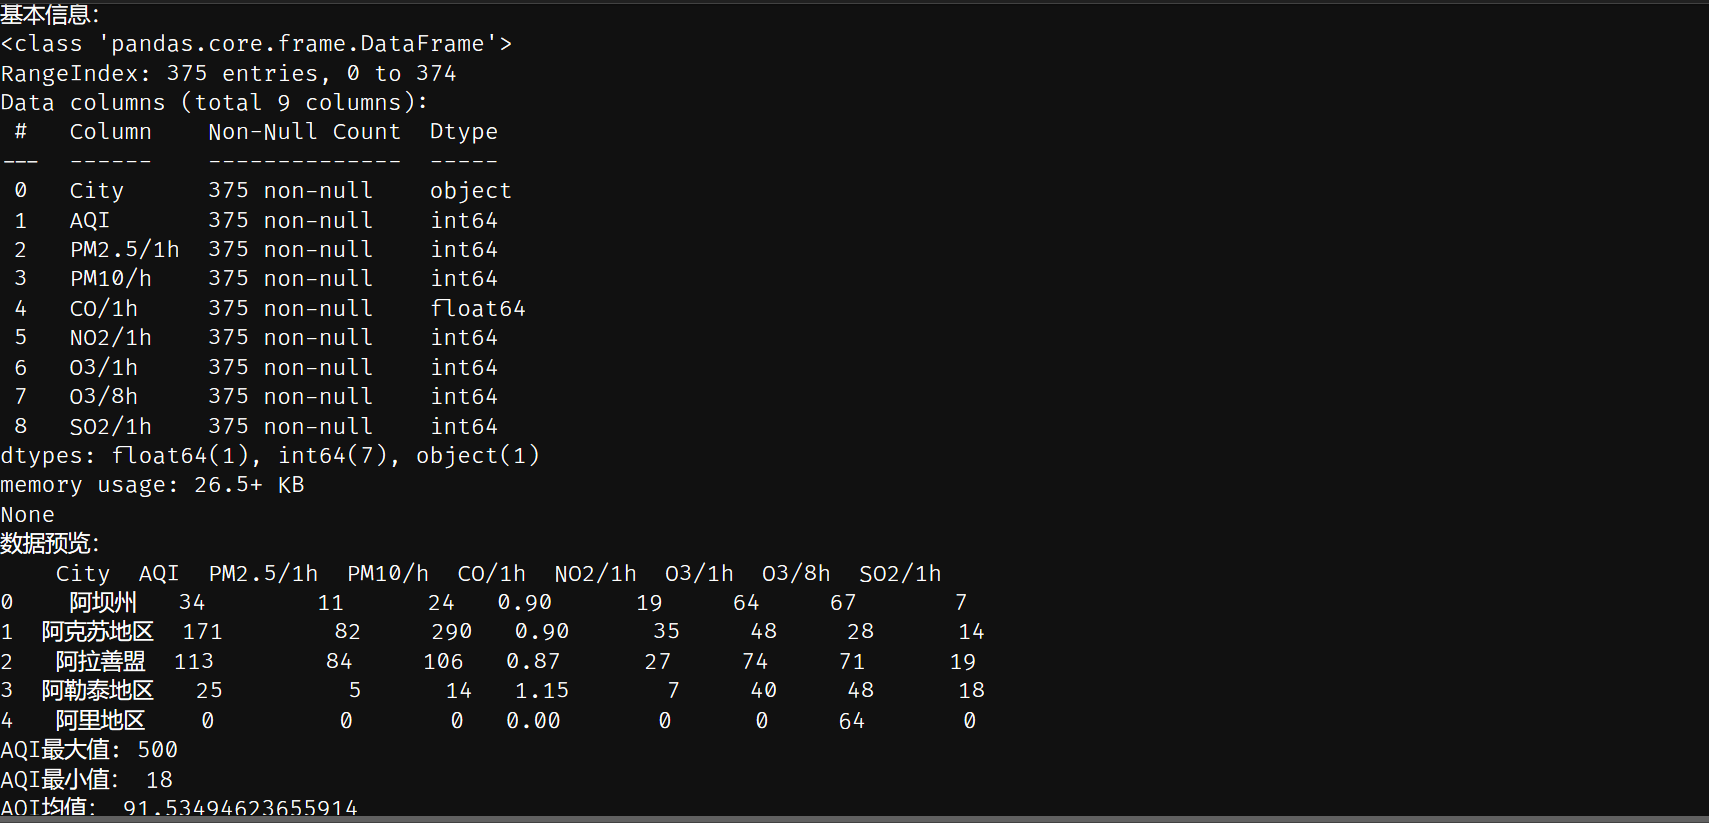Click the '基本信息:' heading text
Screen dimensions: 1709x823
50,14
